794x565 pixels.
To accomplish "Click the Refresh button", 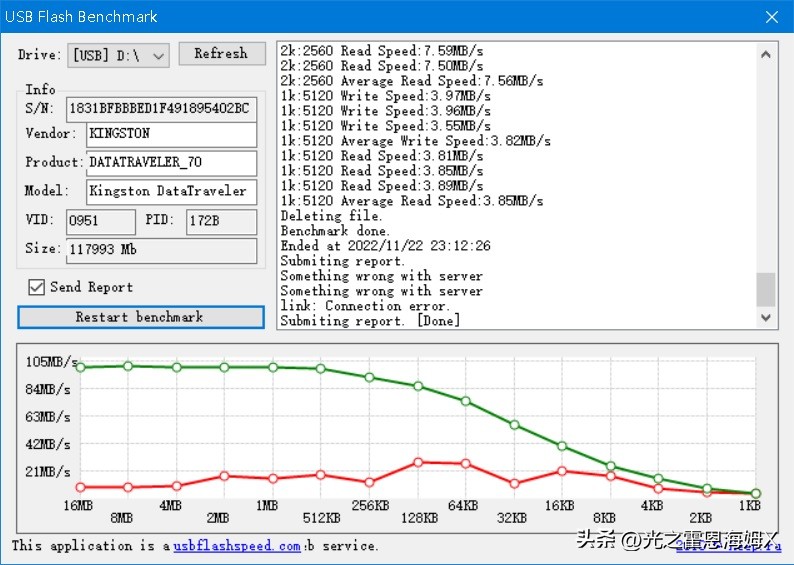I will point(221,54).
